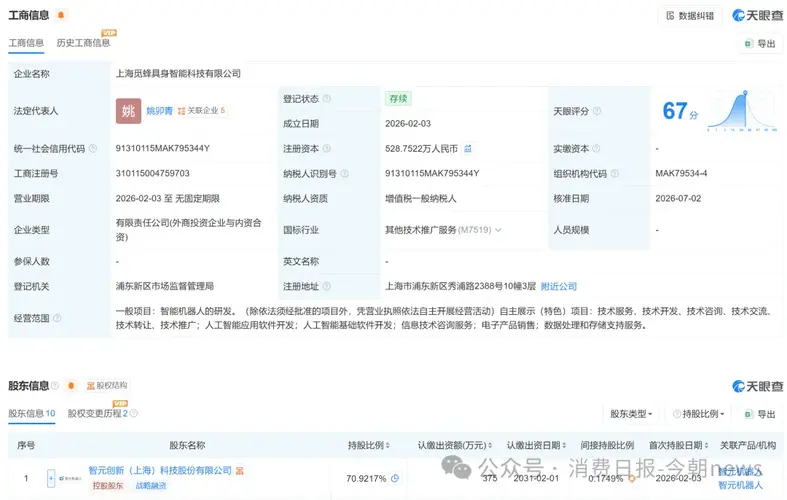The height and width of the screenshot is (500, 787).
Task: Sort table by 认缴出资额(万元) column
Action: pyautogui.click(x=455, y=445)
